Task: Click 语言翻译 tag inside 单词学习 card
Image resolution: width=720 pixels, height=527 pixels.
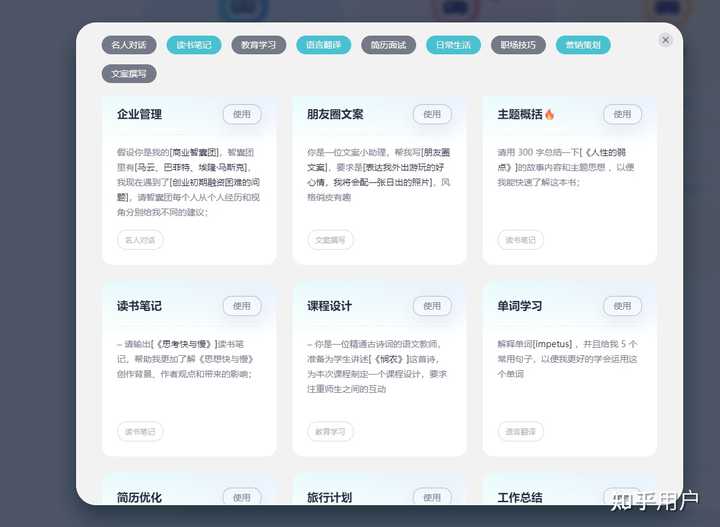Action: 521,432
